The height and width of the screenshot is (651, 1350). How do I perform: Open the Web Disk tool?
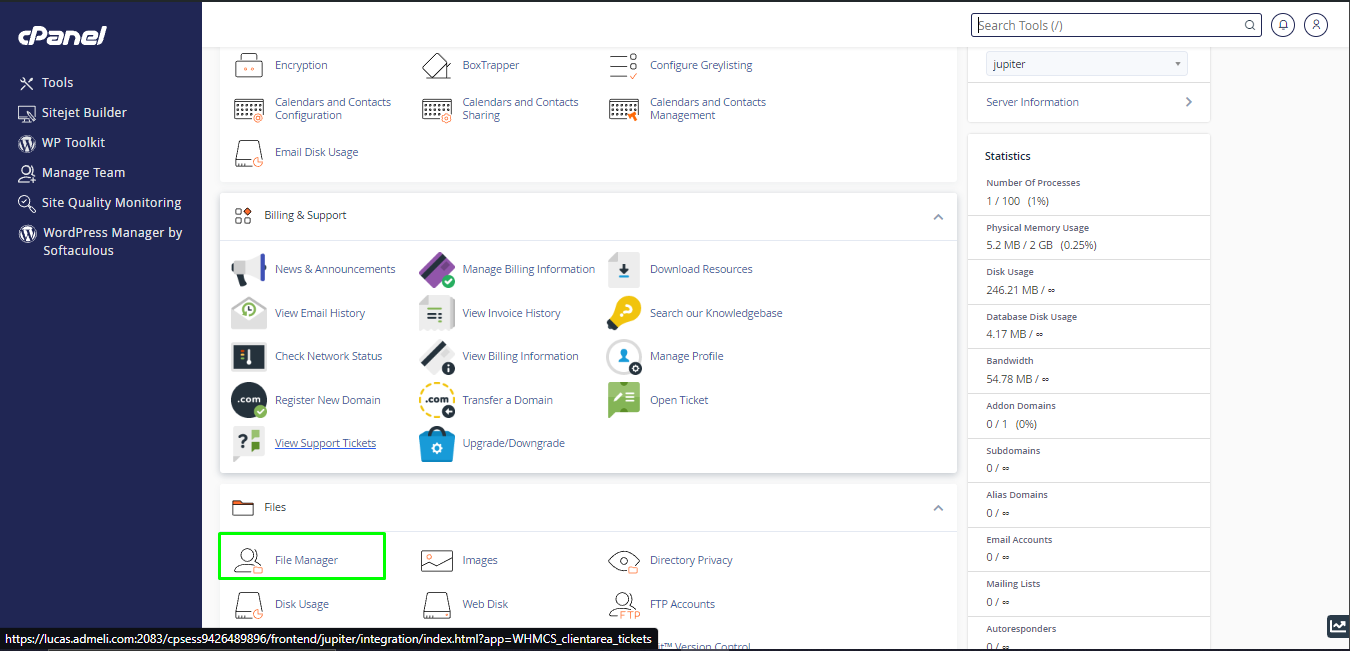[487, 604]
